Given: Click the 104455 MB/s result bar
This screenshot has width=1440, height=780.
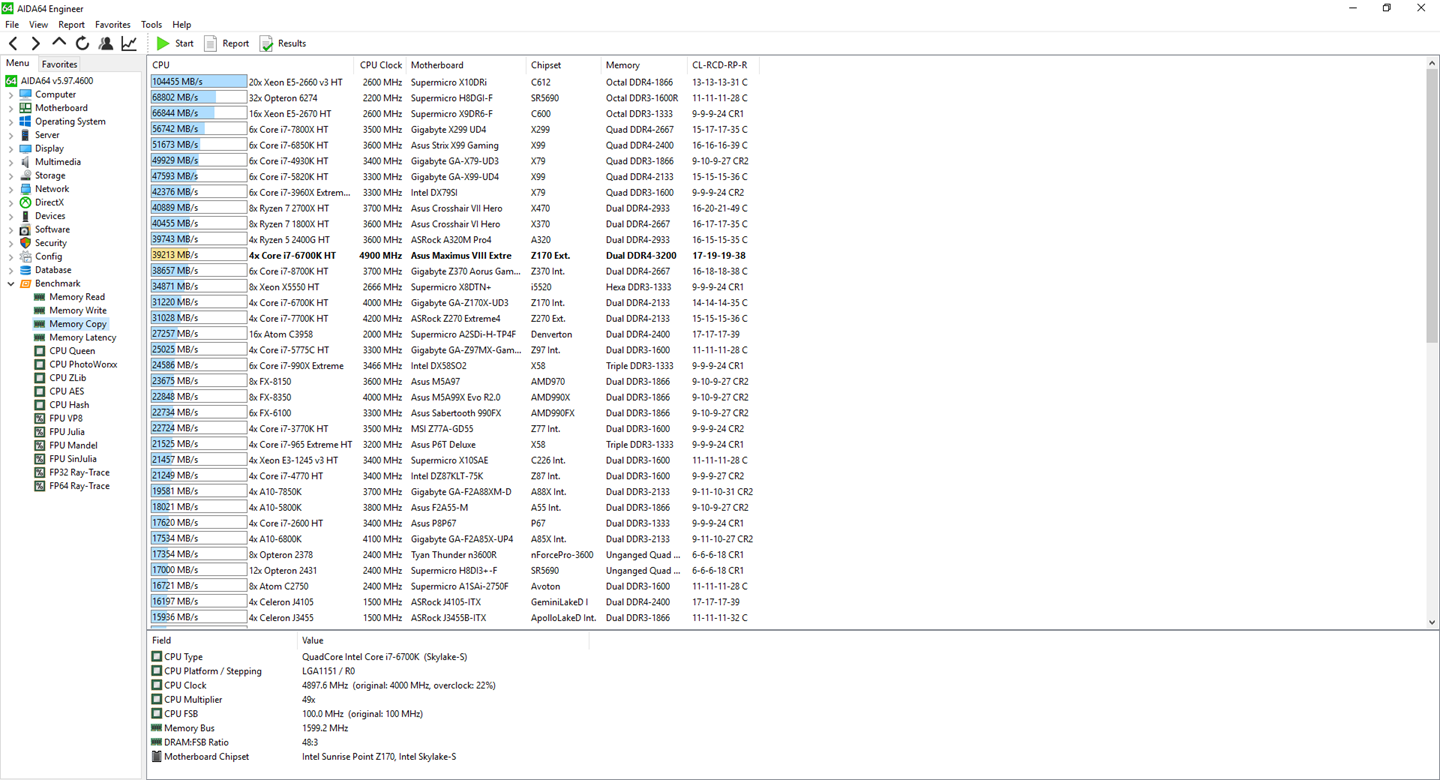Looking at the screenshot, I should (x=198, y=82).
